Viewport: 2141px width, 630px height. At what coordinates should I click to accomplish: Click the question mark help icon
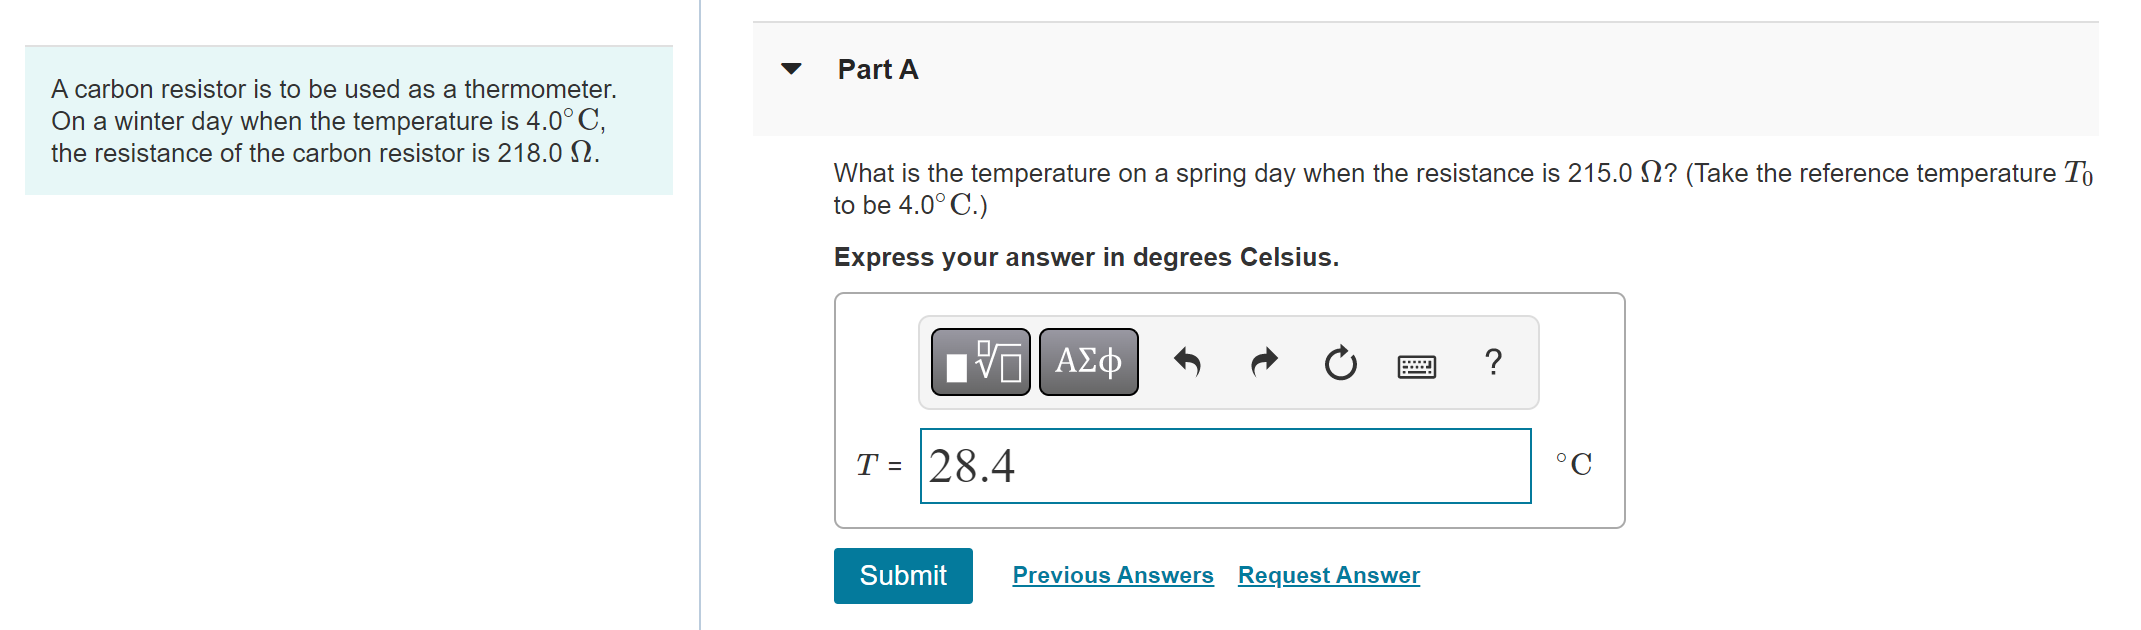click(x=1493, y=362)
